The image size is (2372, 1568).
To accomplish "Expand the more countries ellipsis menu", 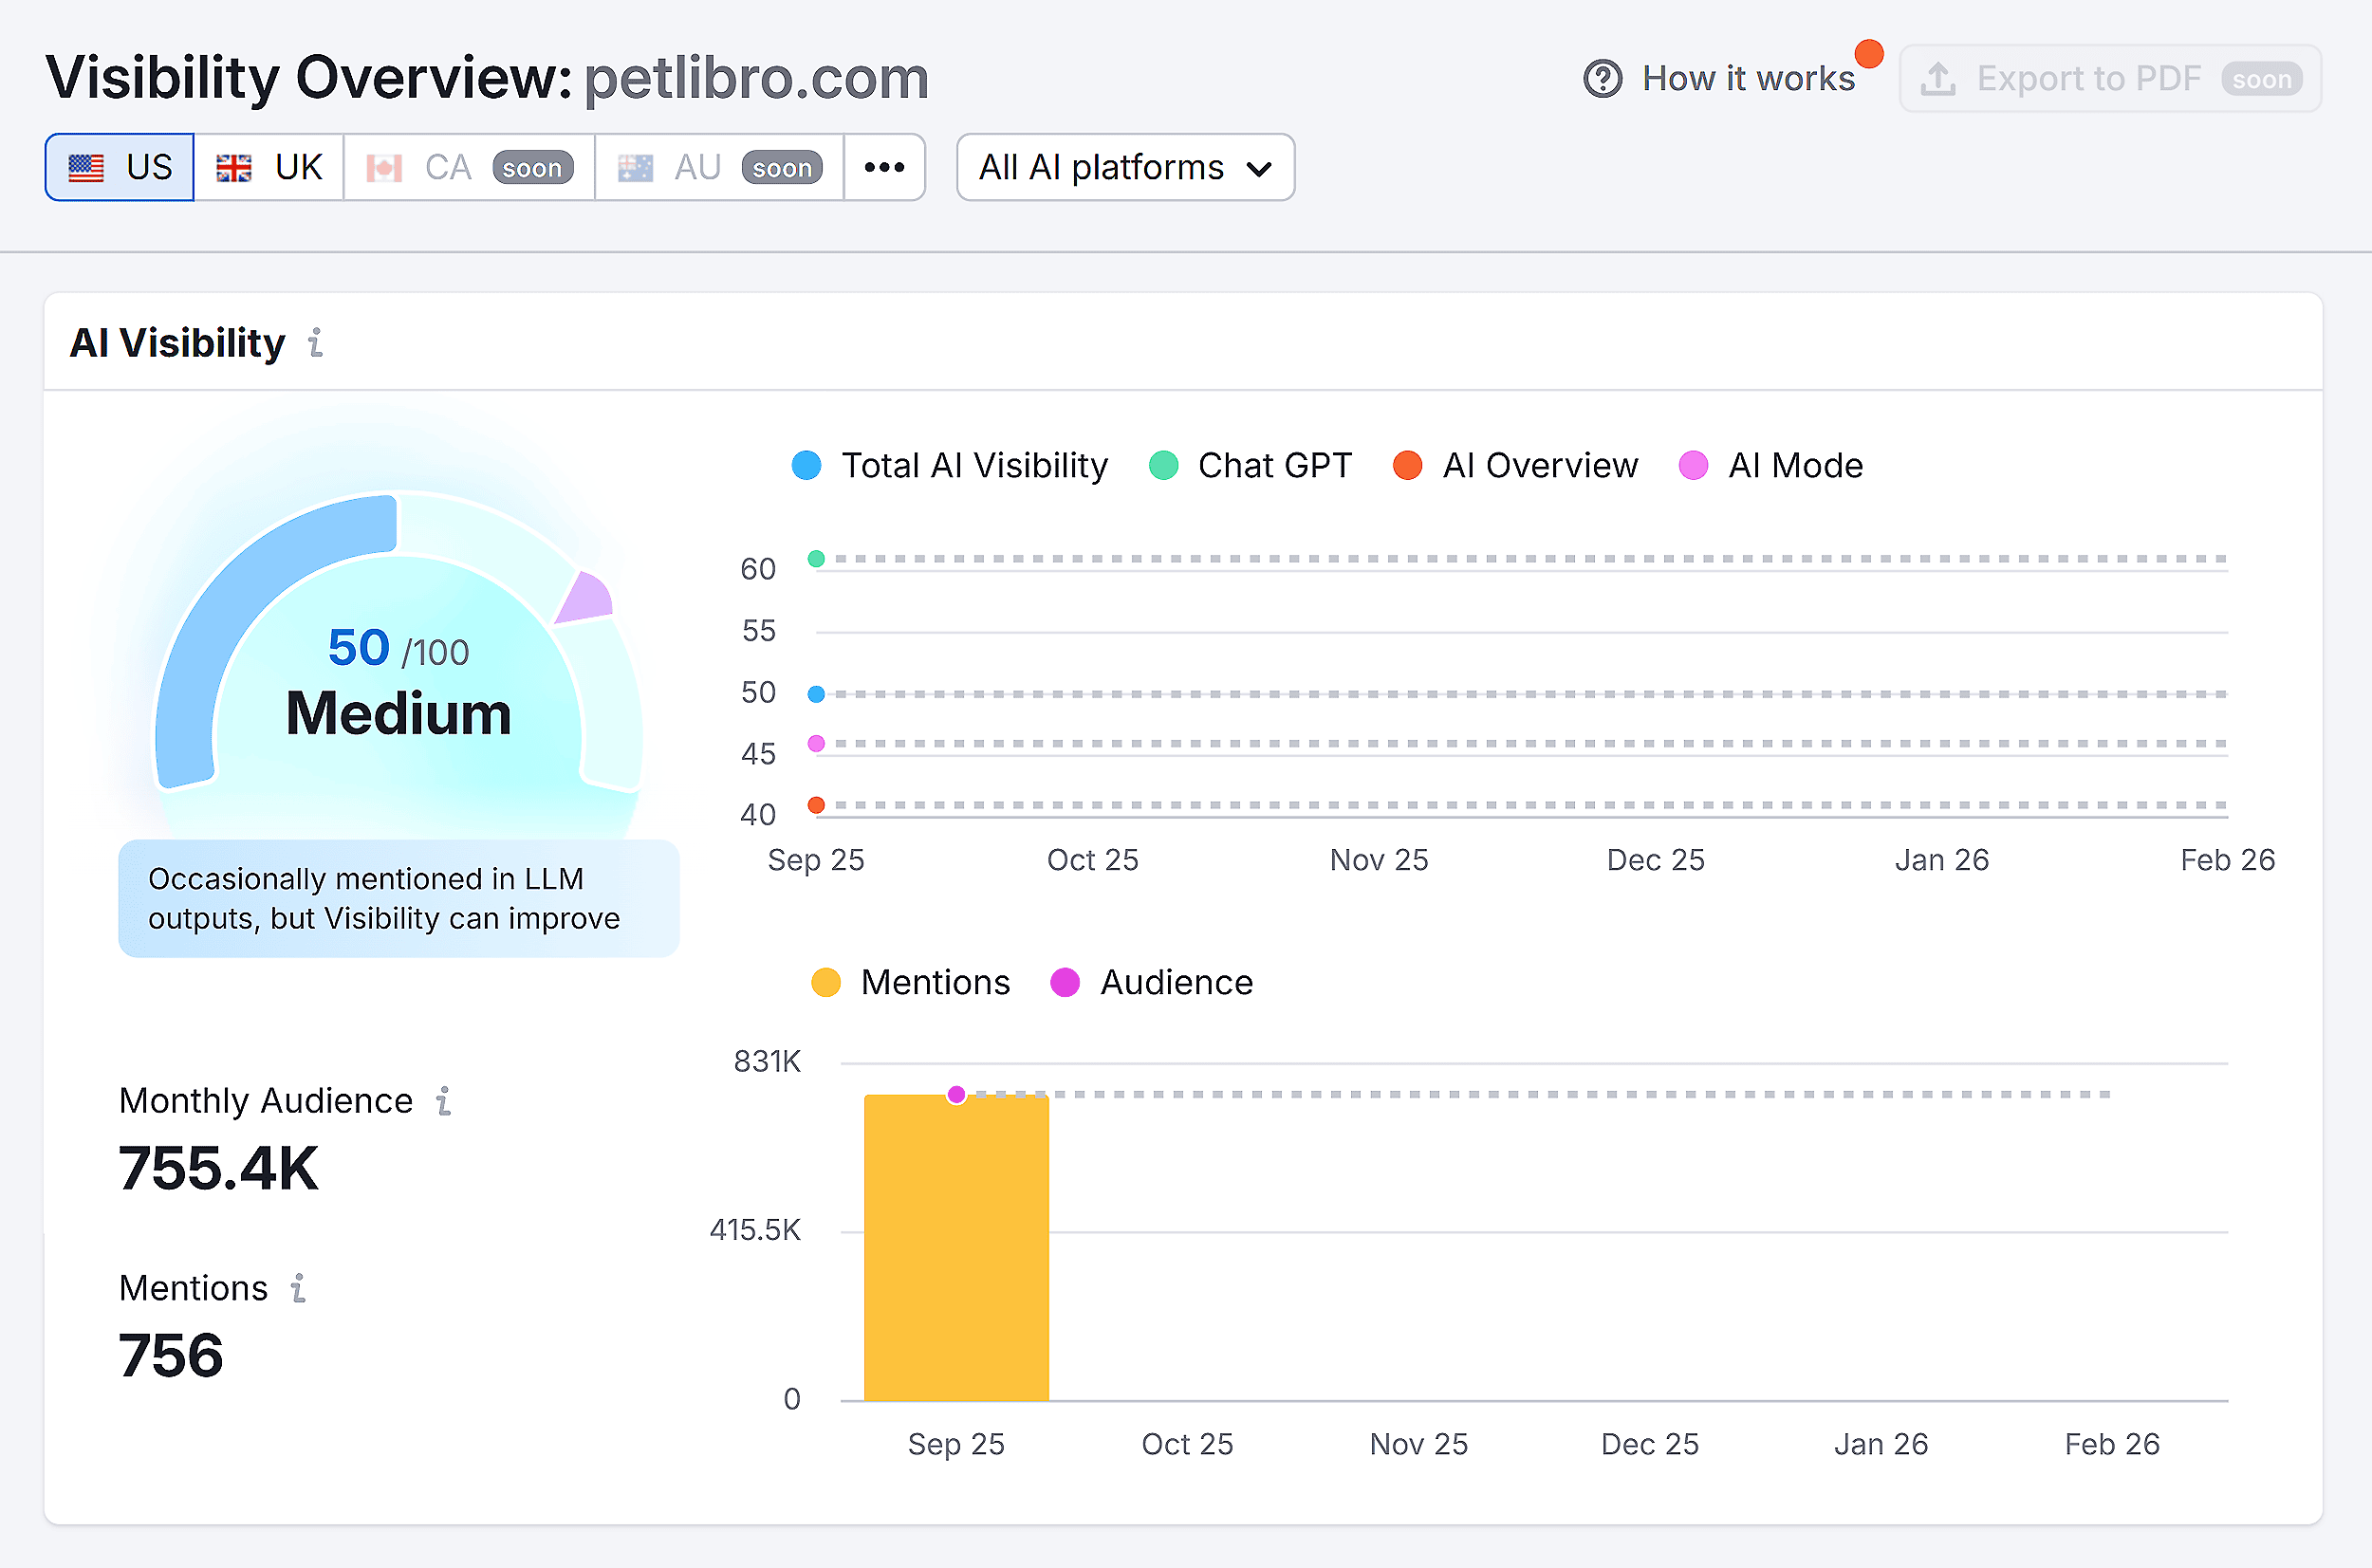I will point(884,167).
